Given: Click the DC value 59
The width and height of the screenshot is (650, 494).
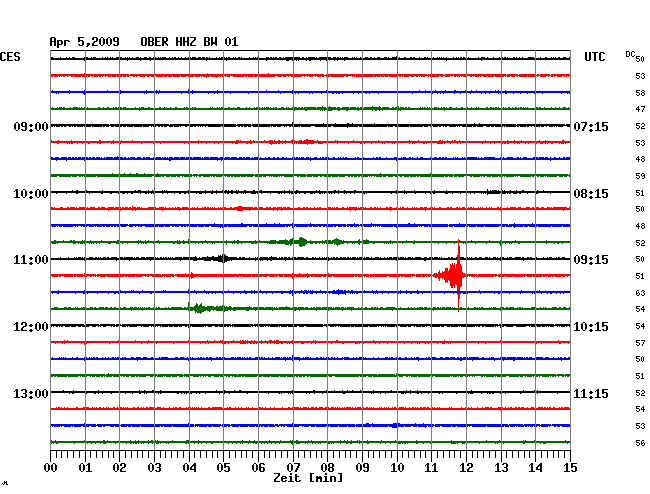Looking at the screenshot, I should (x=640, y=176).
